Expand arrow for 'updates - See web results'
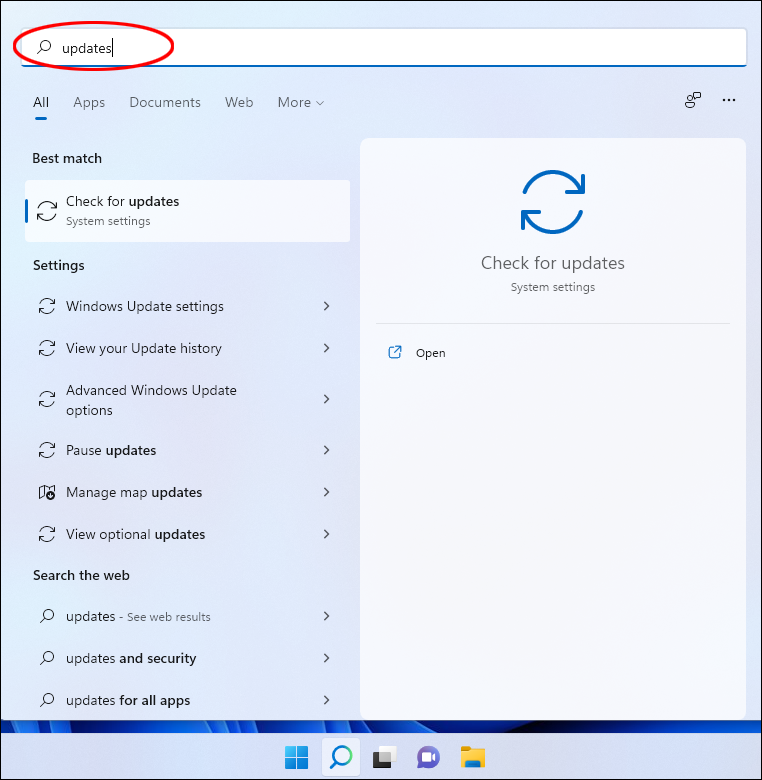The height and width of the screenshot is (780, 762). (326, 616)
